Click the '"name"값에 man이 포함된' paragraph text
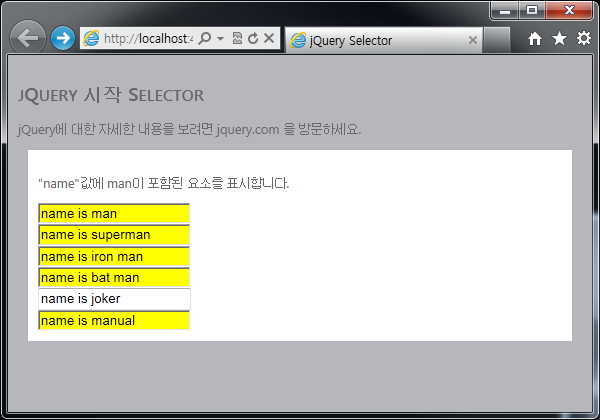Image resolution: width=600 pixels, height=420 pixels. coord(164,183)
